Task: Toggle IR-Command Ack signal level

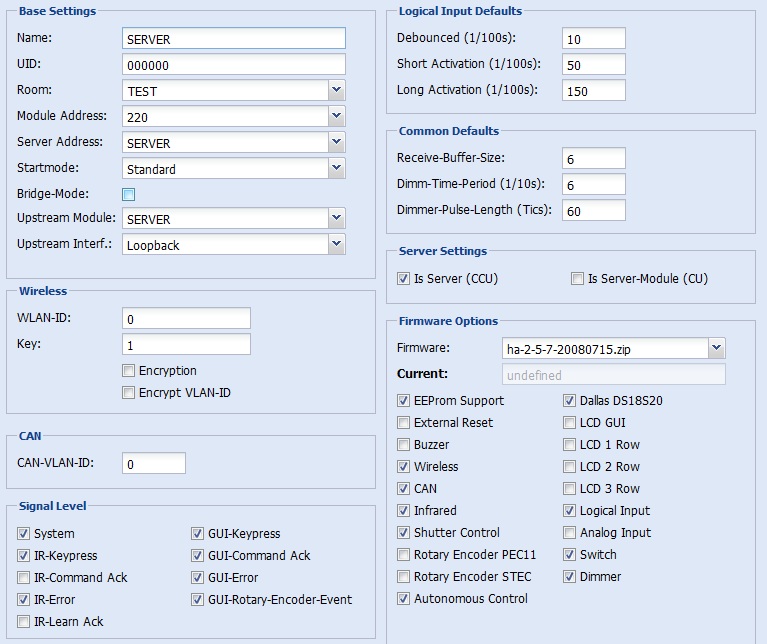Action: click(x=23, y=577)
